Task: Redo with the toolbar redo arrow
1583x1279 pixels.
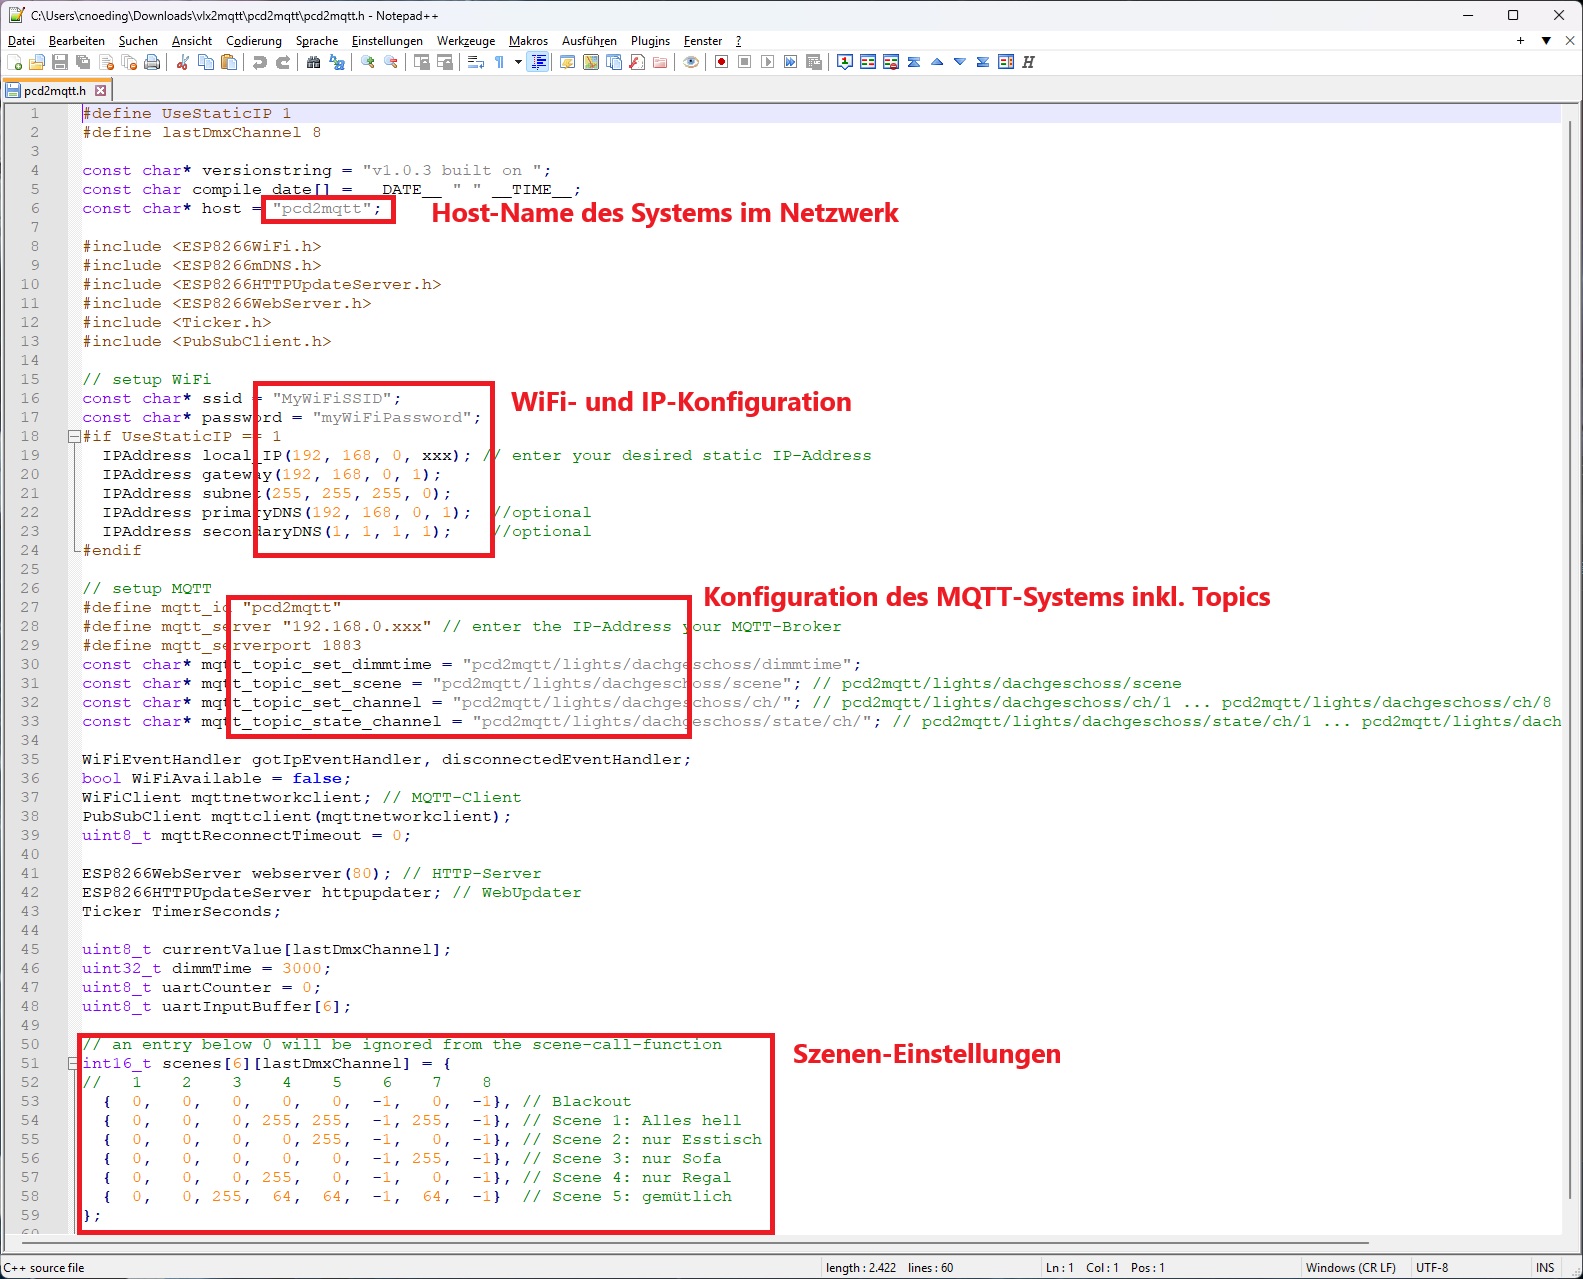Action: click(283, 62)
